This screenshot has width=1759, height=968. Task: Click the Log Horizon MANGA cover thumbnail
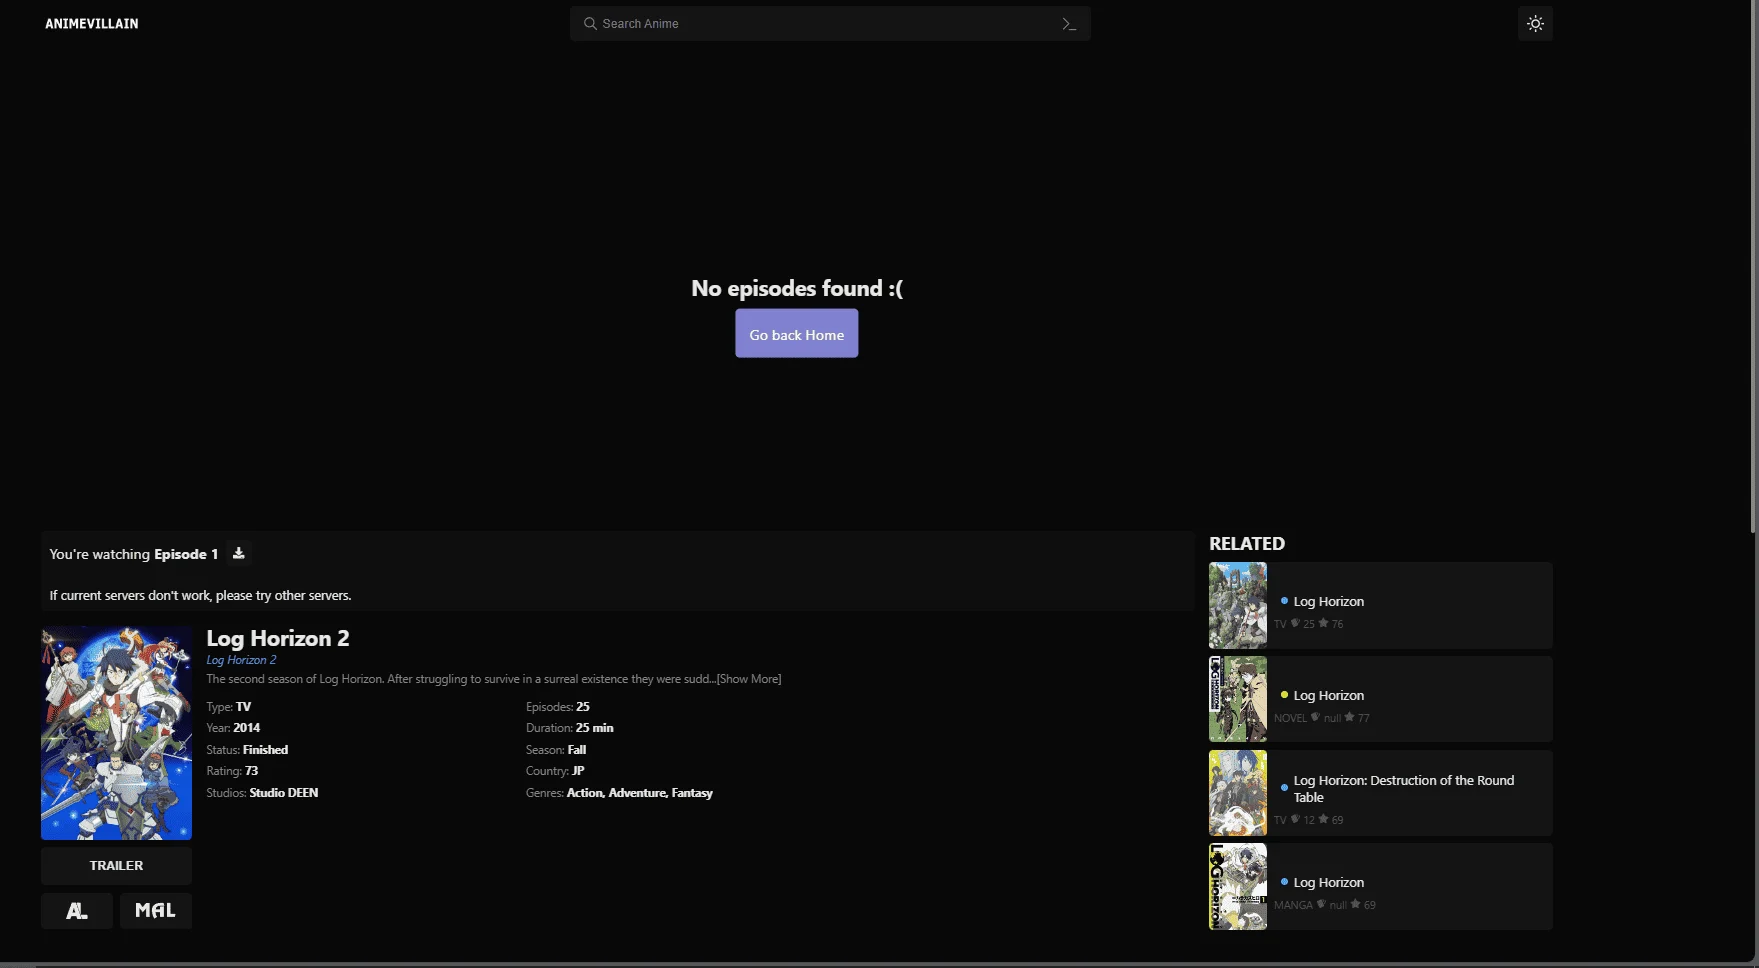tap(1238, 886)
